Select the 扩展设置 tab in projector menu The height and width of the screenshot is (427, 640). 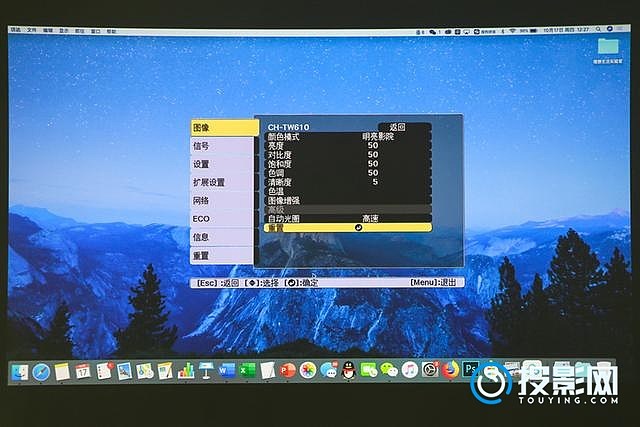click(x=222, y=182)
